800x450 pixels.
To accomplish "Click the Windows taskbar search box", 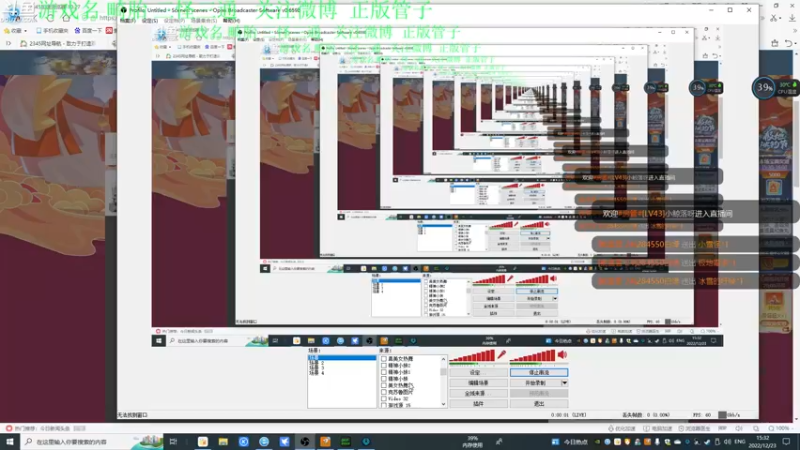I will (92, 441).
